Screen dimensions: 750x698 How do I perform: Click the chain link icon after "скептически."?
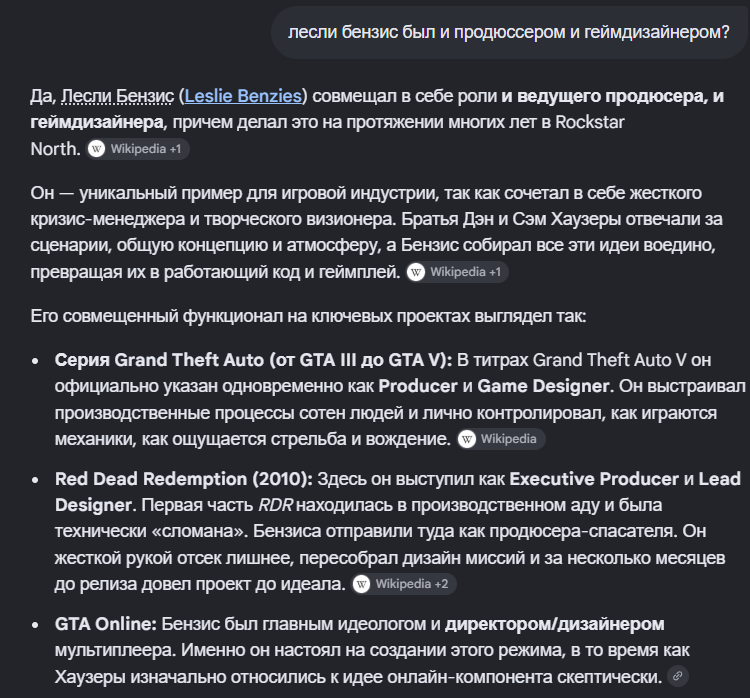tap(677, 676)
